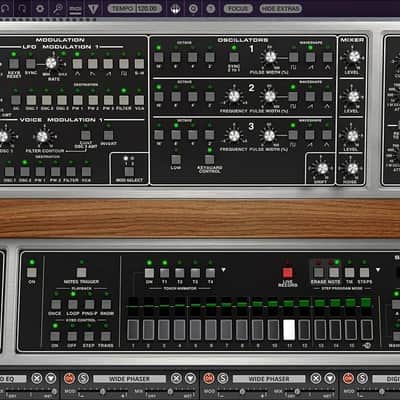Image resolution: width=400 pixels, height=400 pixels.
Task: Toggle the LFO KEYB RESET button
Action: [14, 63]
